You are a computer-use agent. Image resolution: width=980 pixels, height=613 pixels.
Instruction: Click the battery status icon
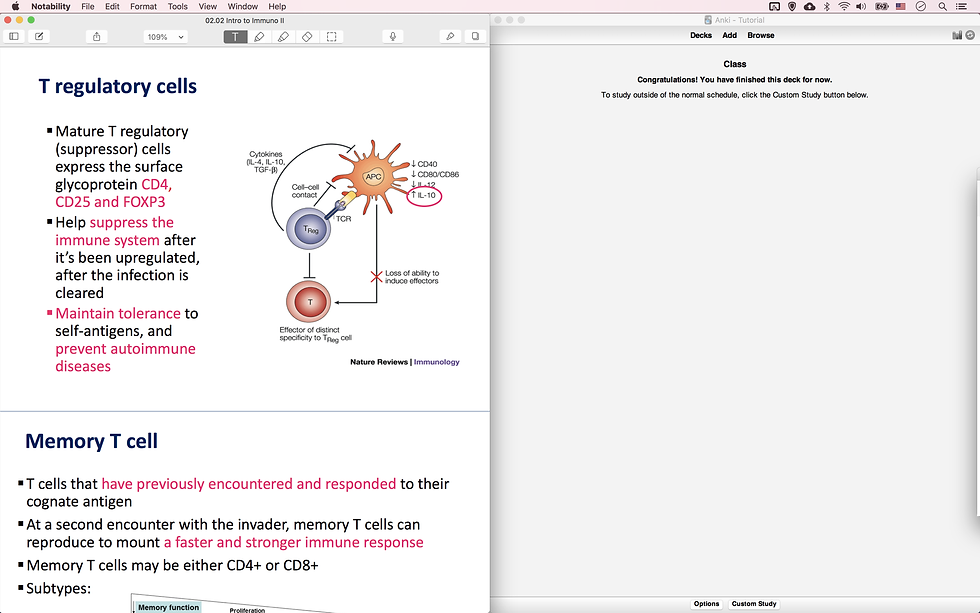(882, 6)
